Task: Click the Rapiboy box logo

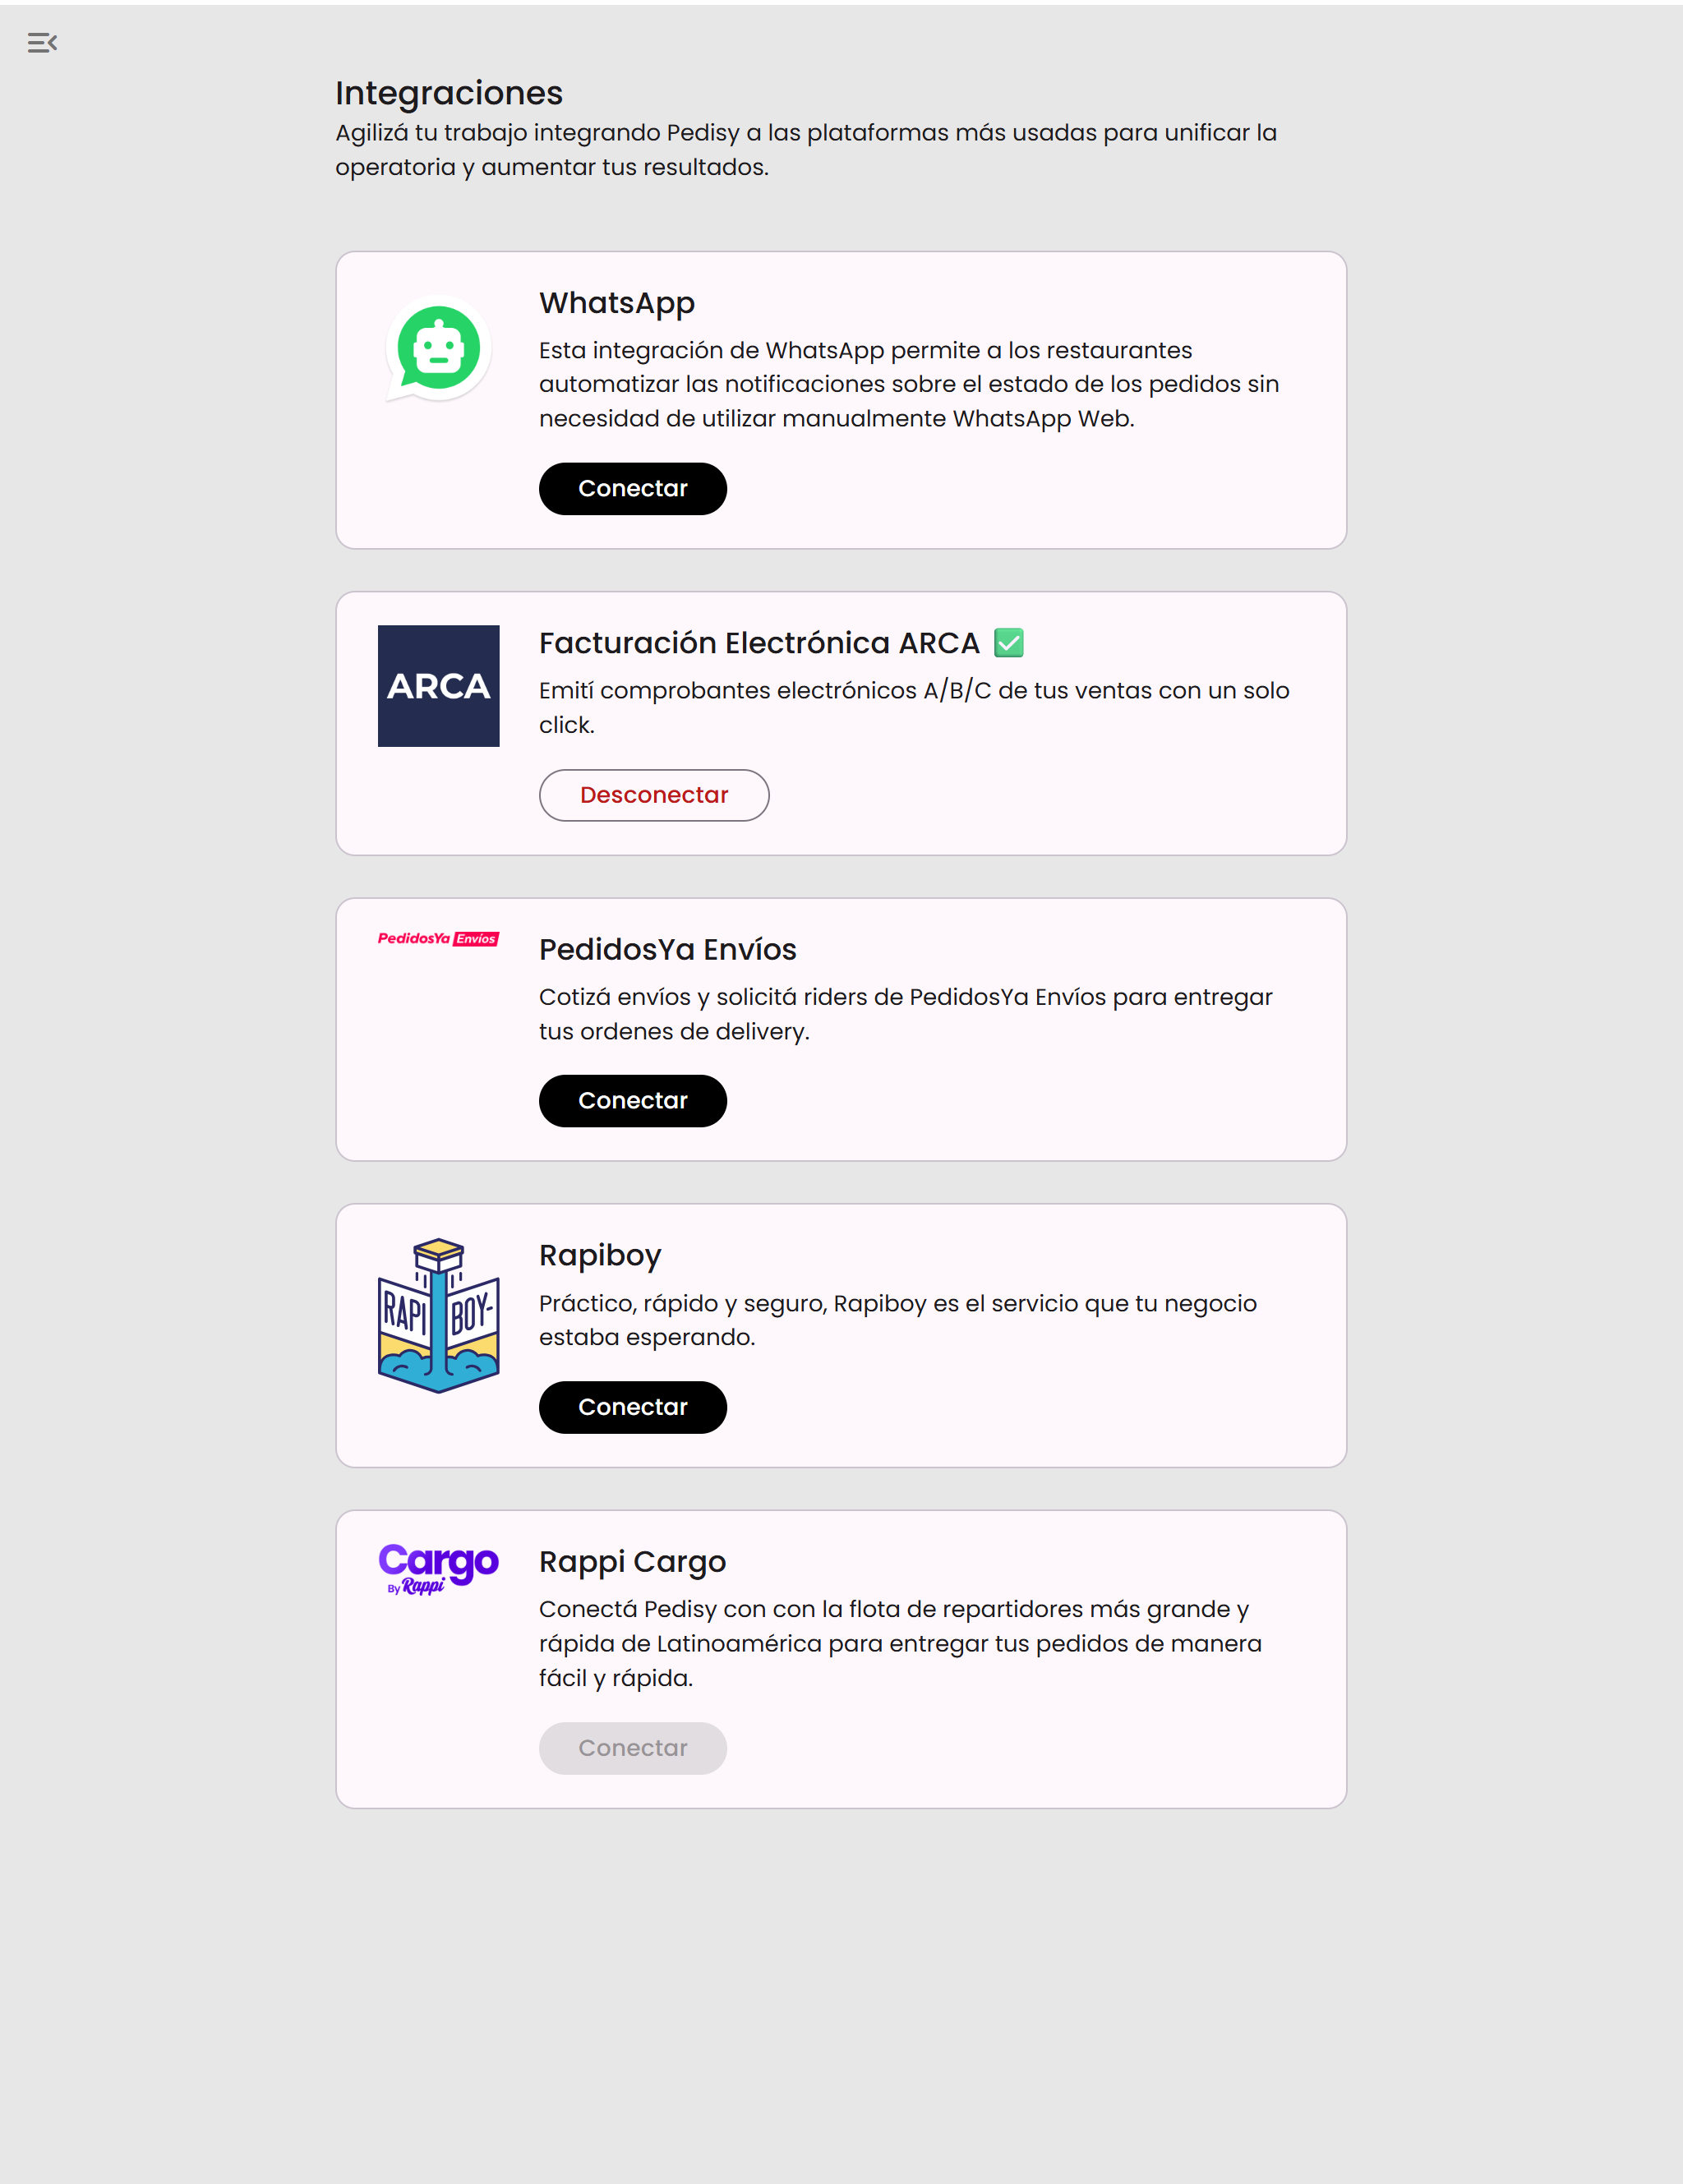Action: click(438, 1315)
